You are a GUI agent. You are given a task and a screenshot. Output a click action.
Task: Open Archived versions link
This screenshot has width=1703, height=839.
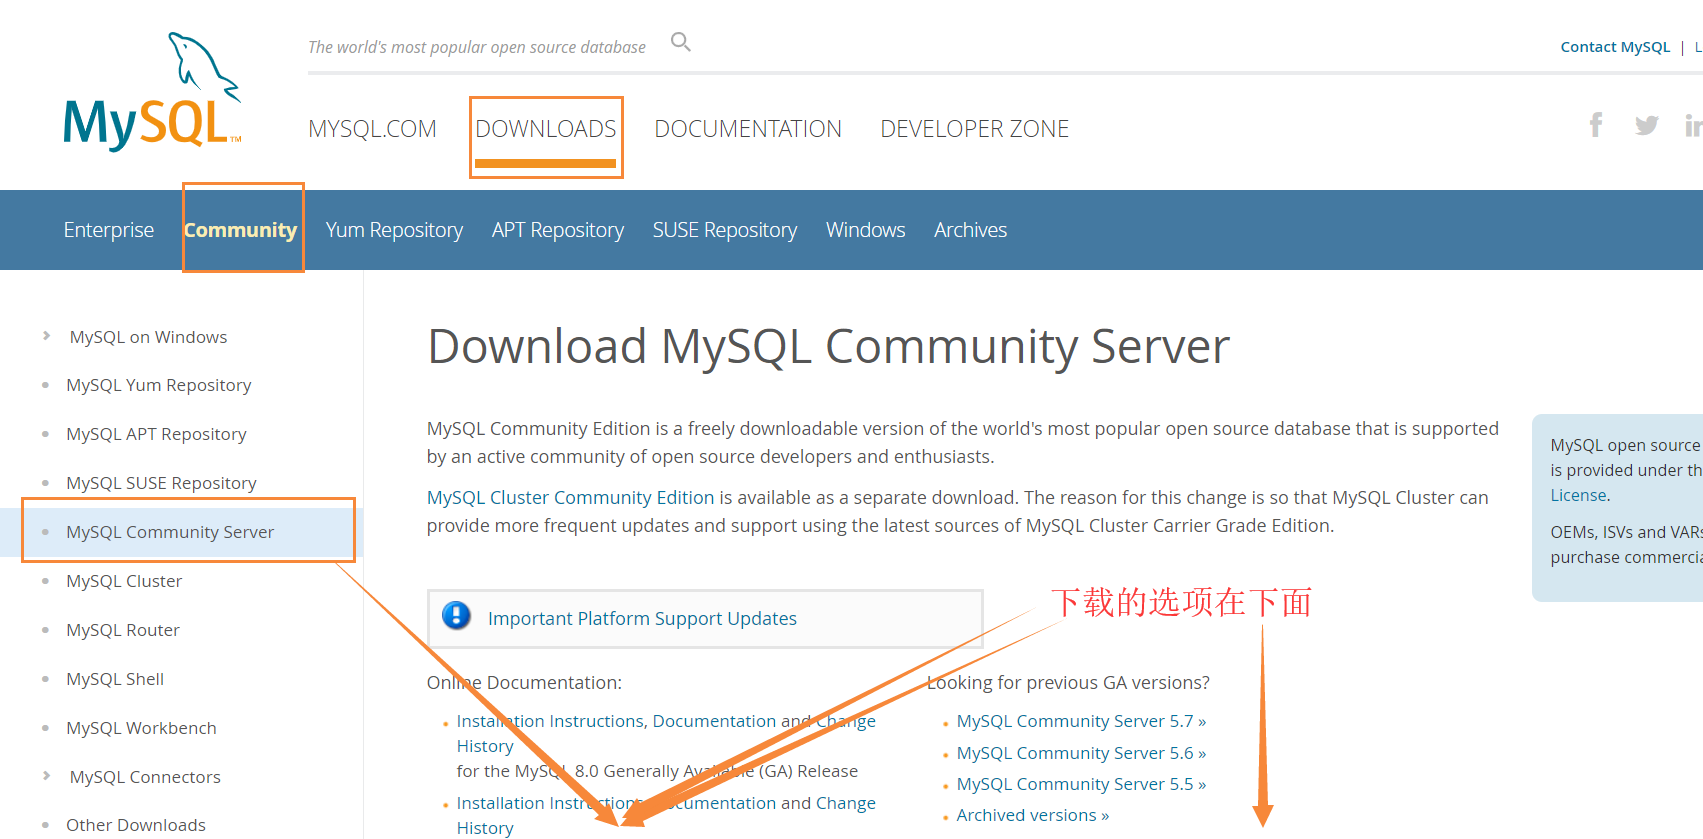coord(1033,815)
